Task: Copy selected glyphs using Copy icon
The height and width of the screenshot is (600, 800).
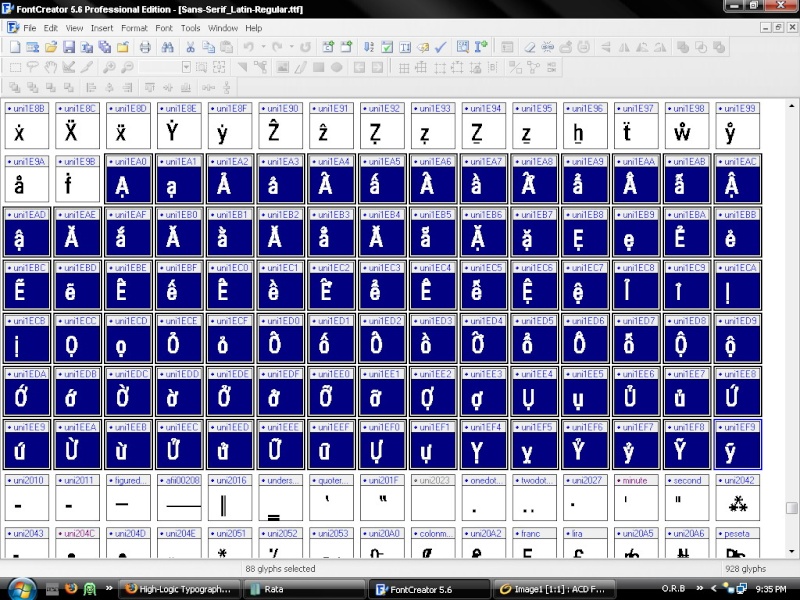Action: click(x=208, y=47)
